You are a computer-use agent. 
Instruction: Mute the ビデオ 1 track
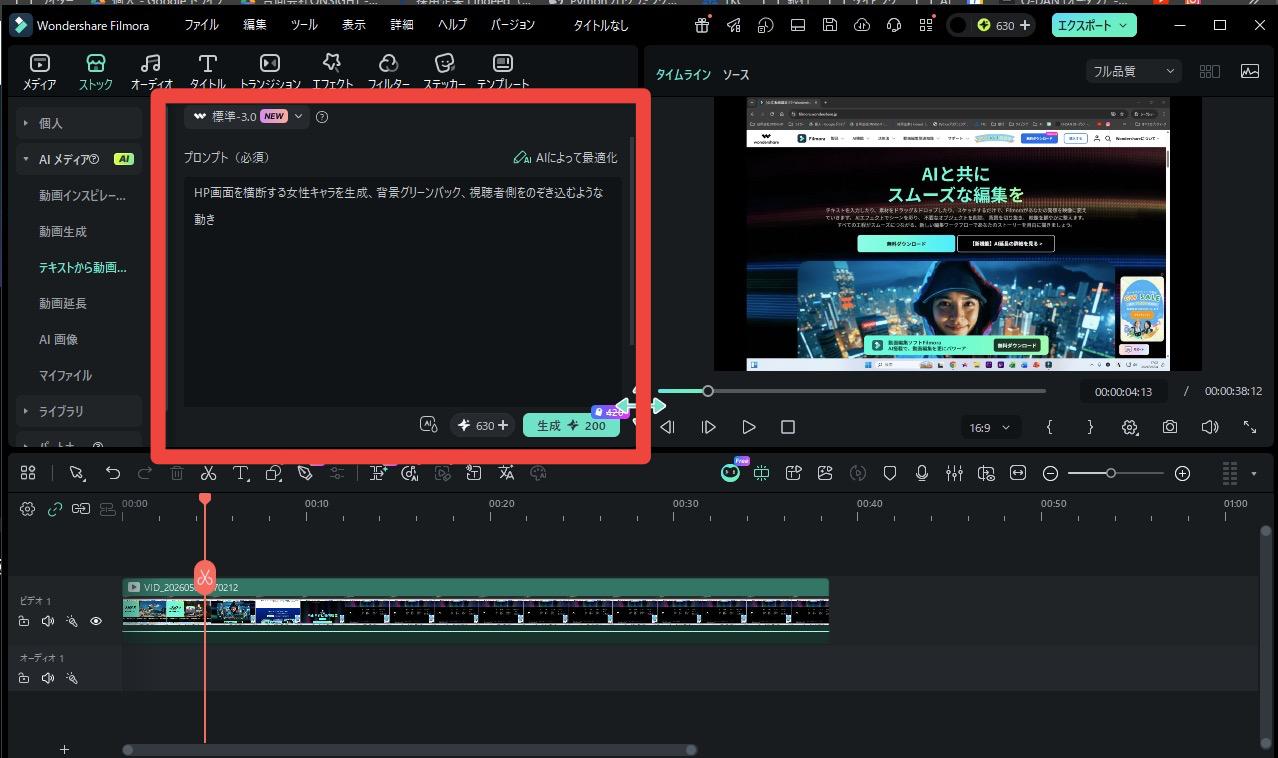point(47,621)
